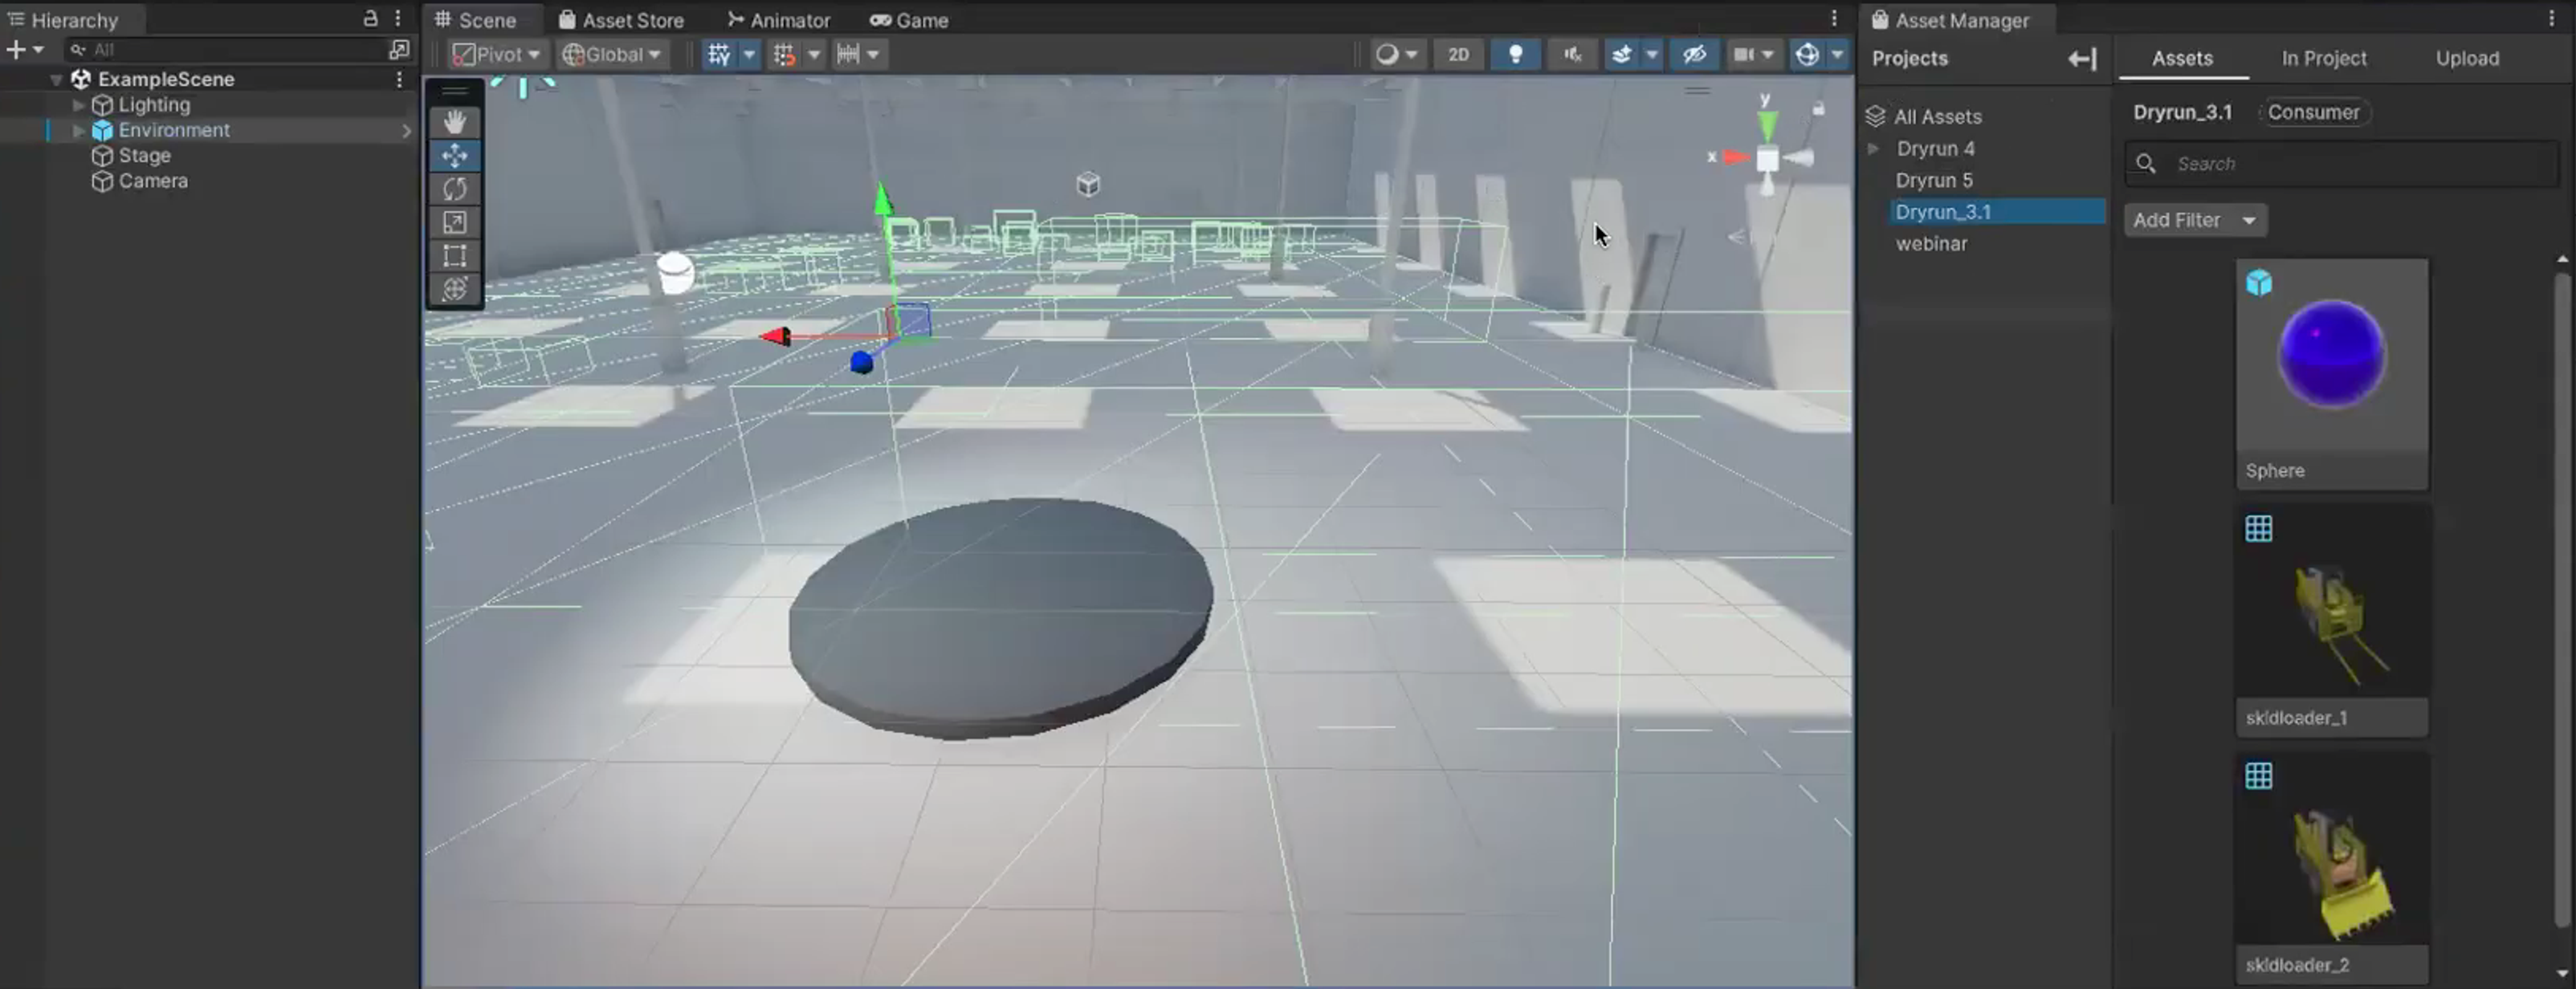Toggle the gizmos visibility button
This screenshot has width=2576, height=989.
pyautogui.click(x=1807, y=54)
